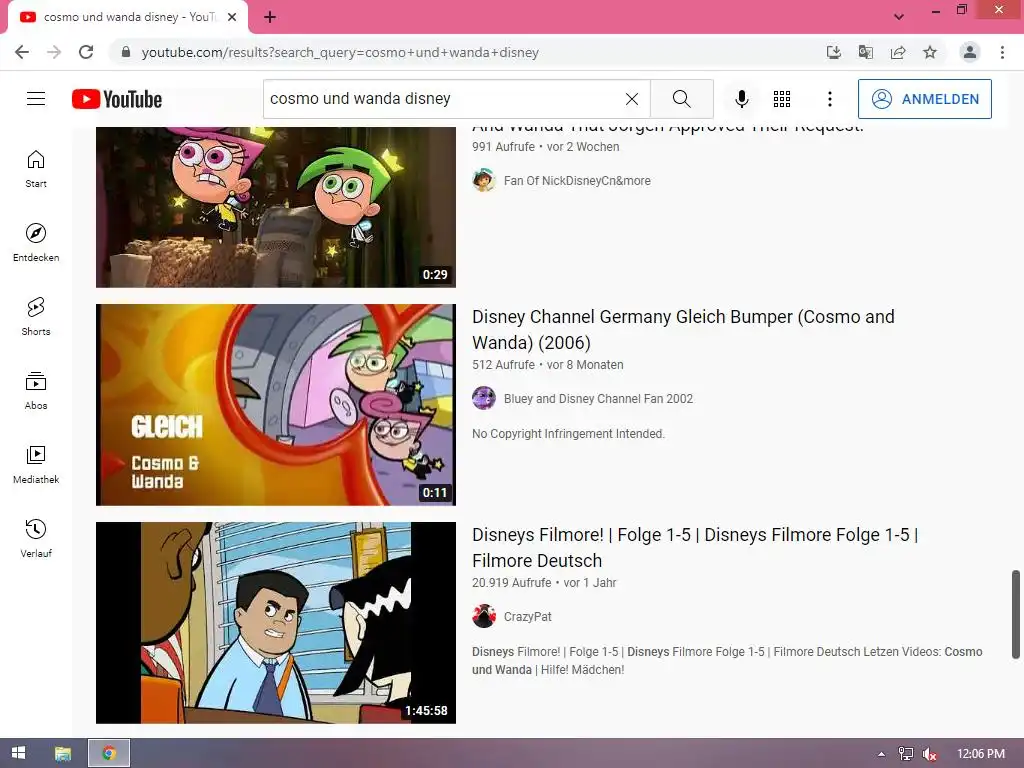The width and height of the screenshot is (1024, 768).
Task: Open the CrazyPat channel
Action: click(528, 616)
